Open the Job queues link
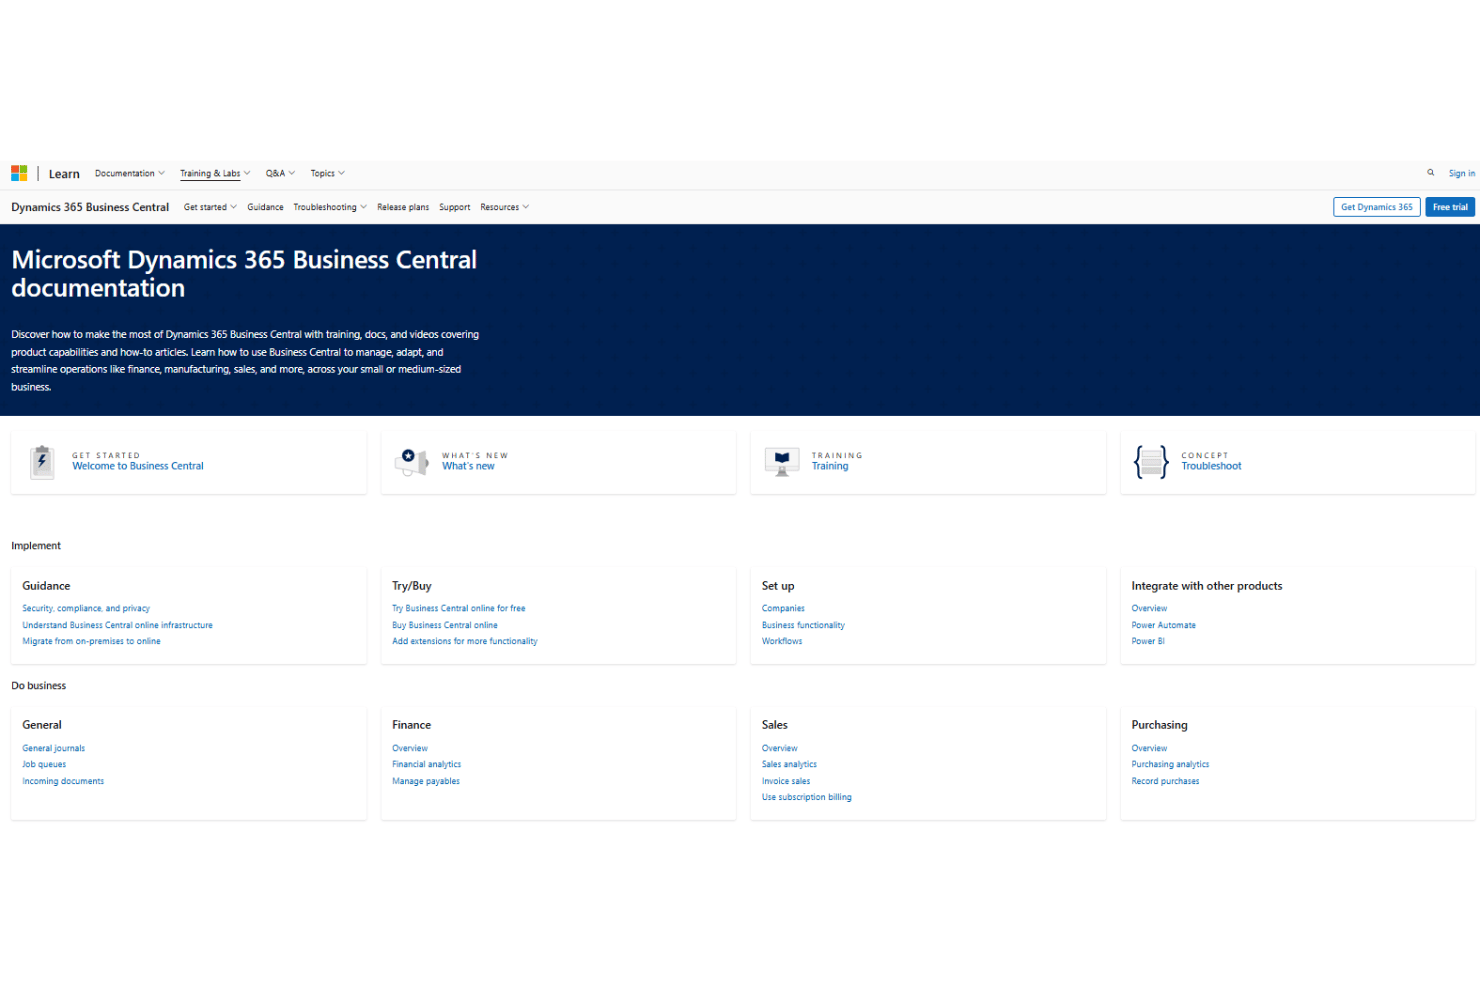Image resolution: width=1480 pixels, height=987 pixels. coord(44,764)
